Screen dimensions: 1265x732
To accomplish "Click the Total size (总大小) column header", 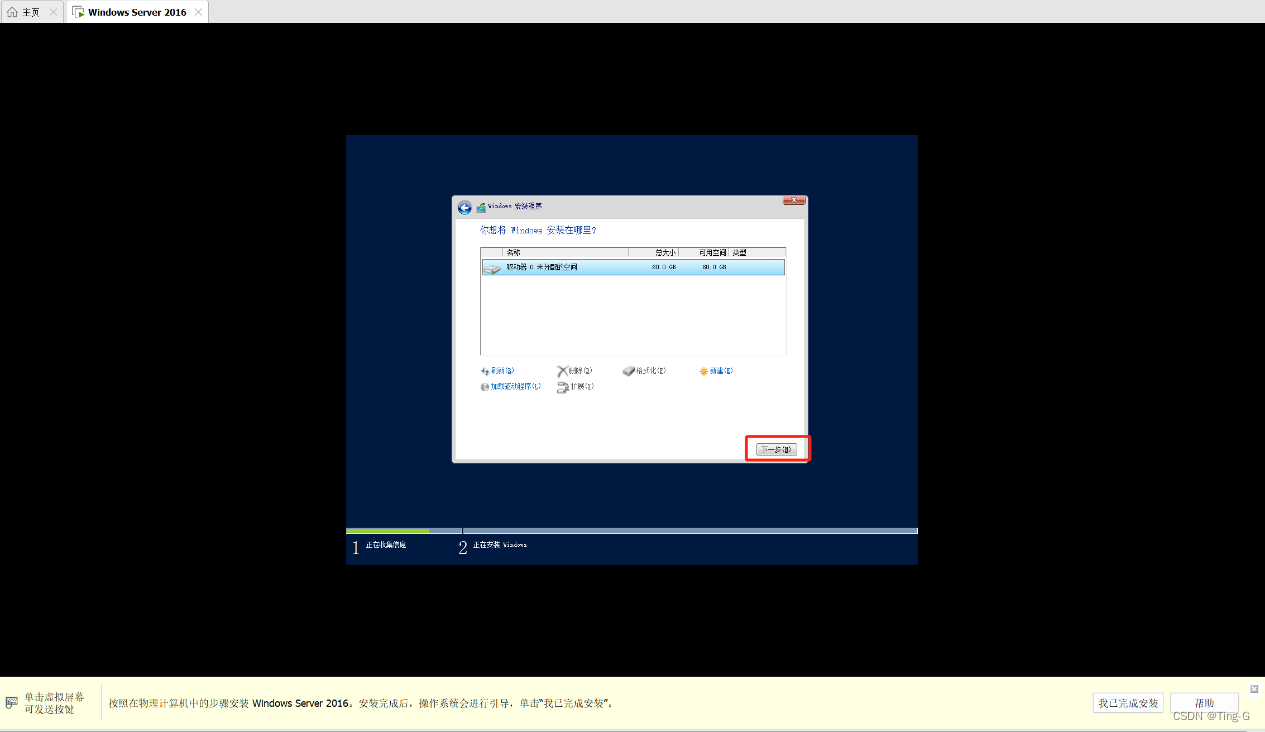I will (x=654, y=253).
